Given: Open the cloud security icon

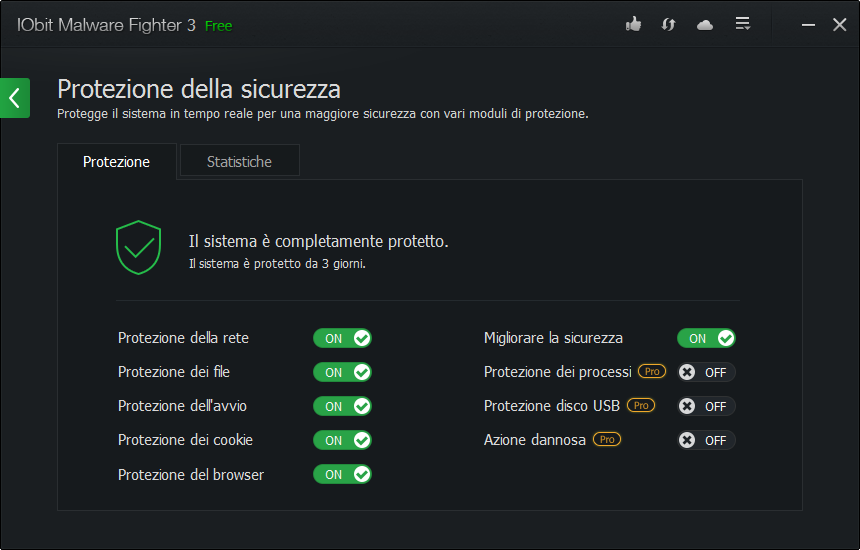Looking at the screenshot, I should pos(705,24).
